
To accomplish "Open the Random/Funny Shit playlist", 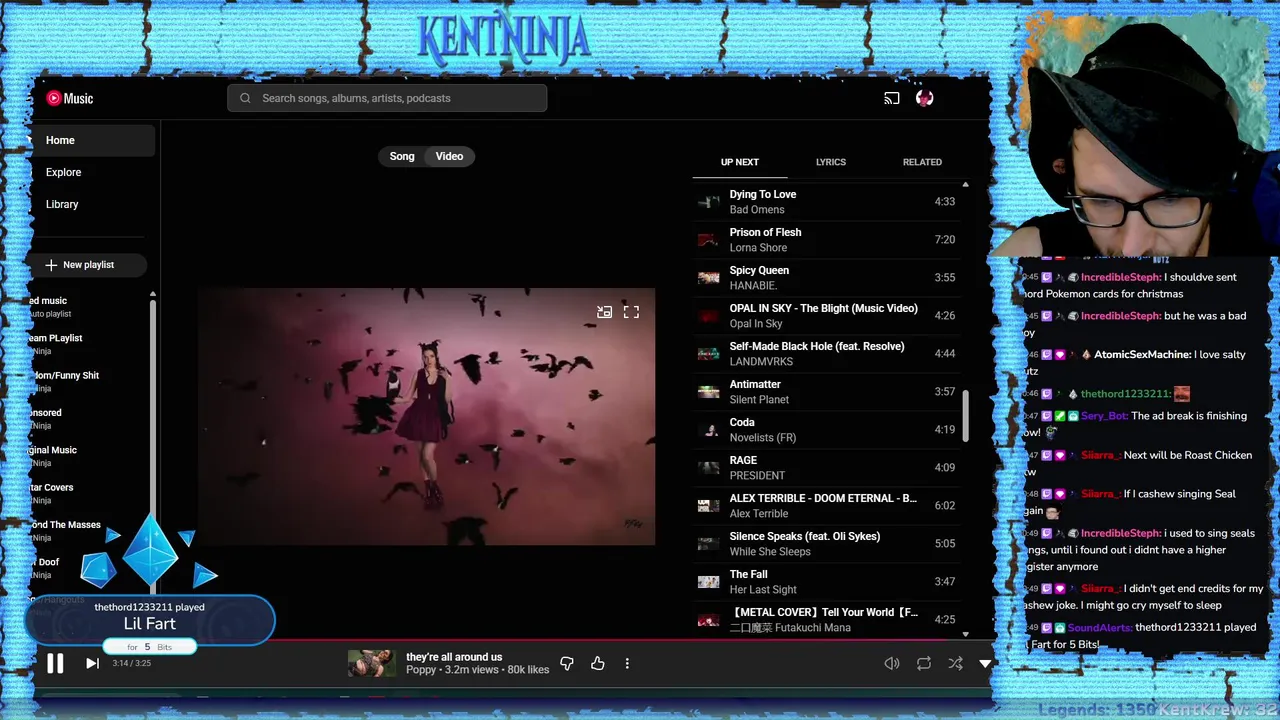I will 64,381.
